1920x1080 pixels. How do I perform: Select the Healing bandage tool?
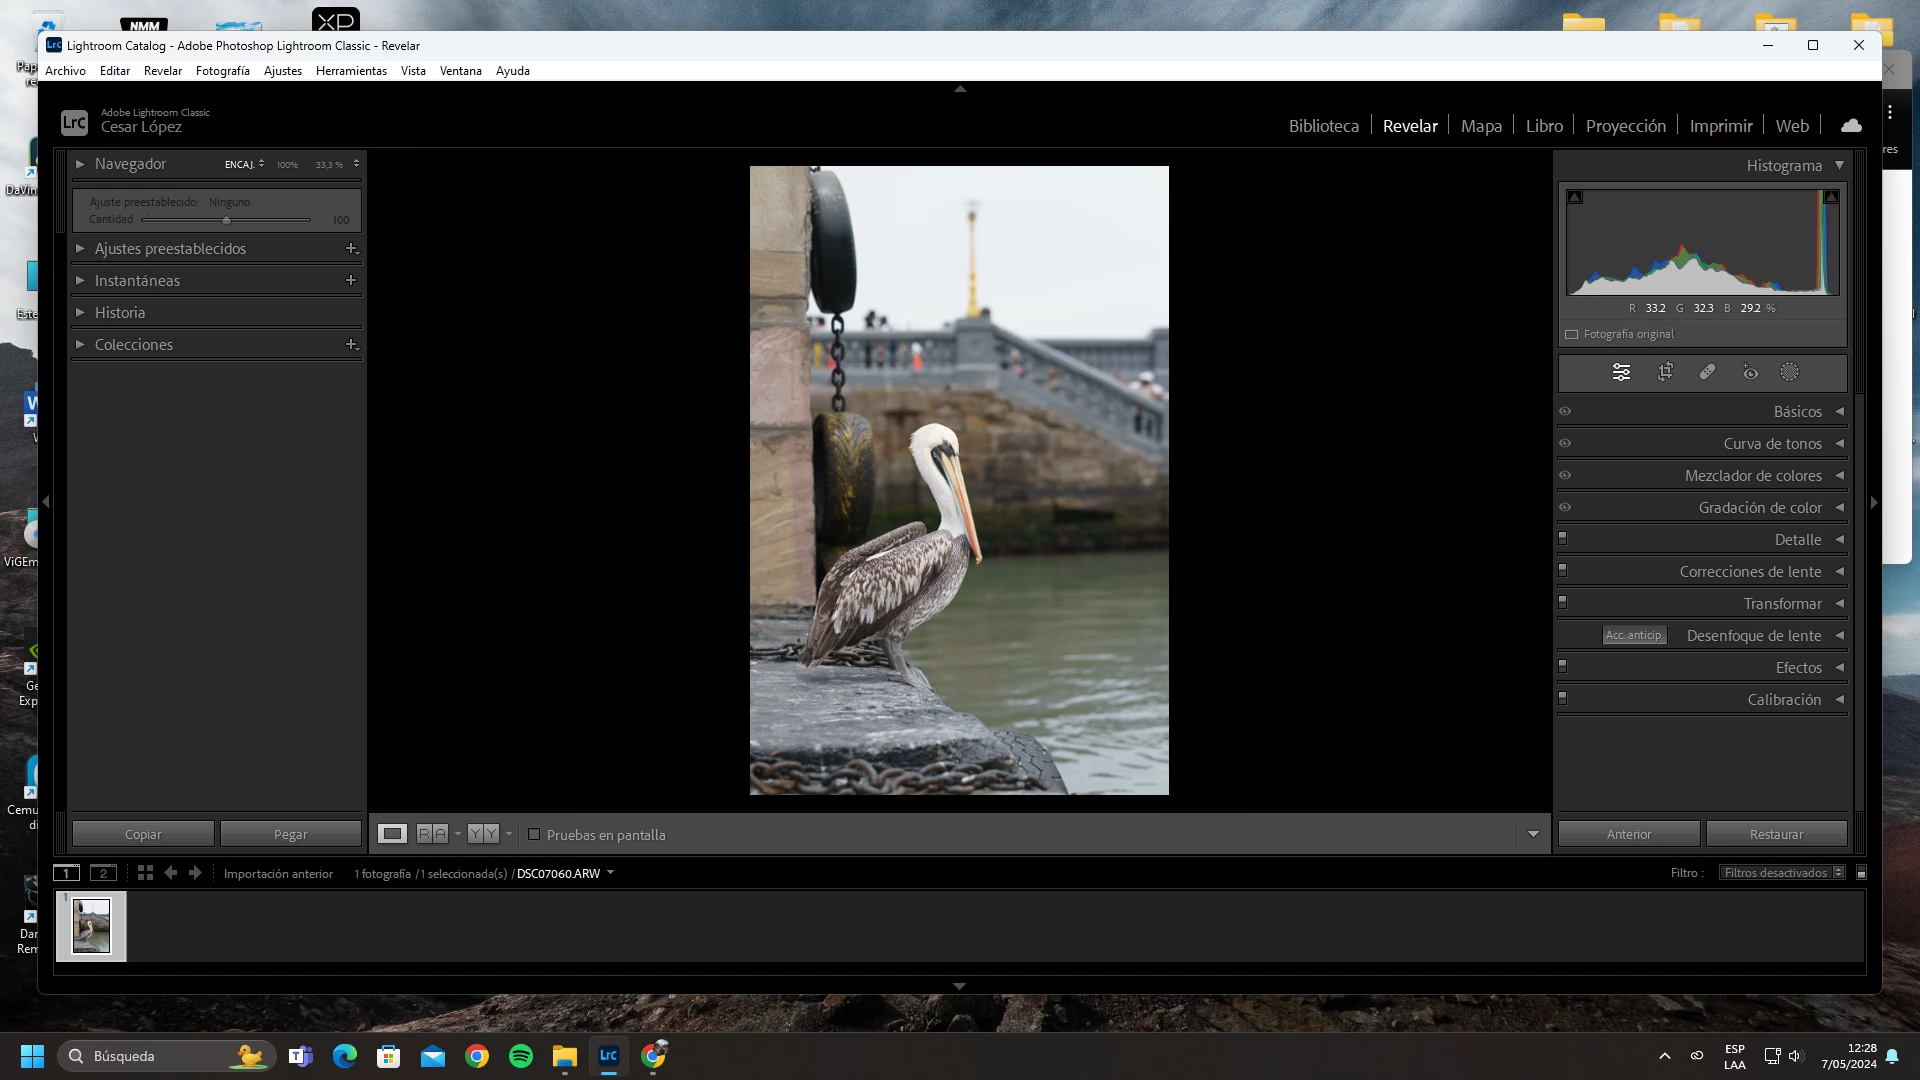1707,372
